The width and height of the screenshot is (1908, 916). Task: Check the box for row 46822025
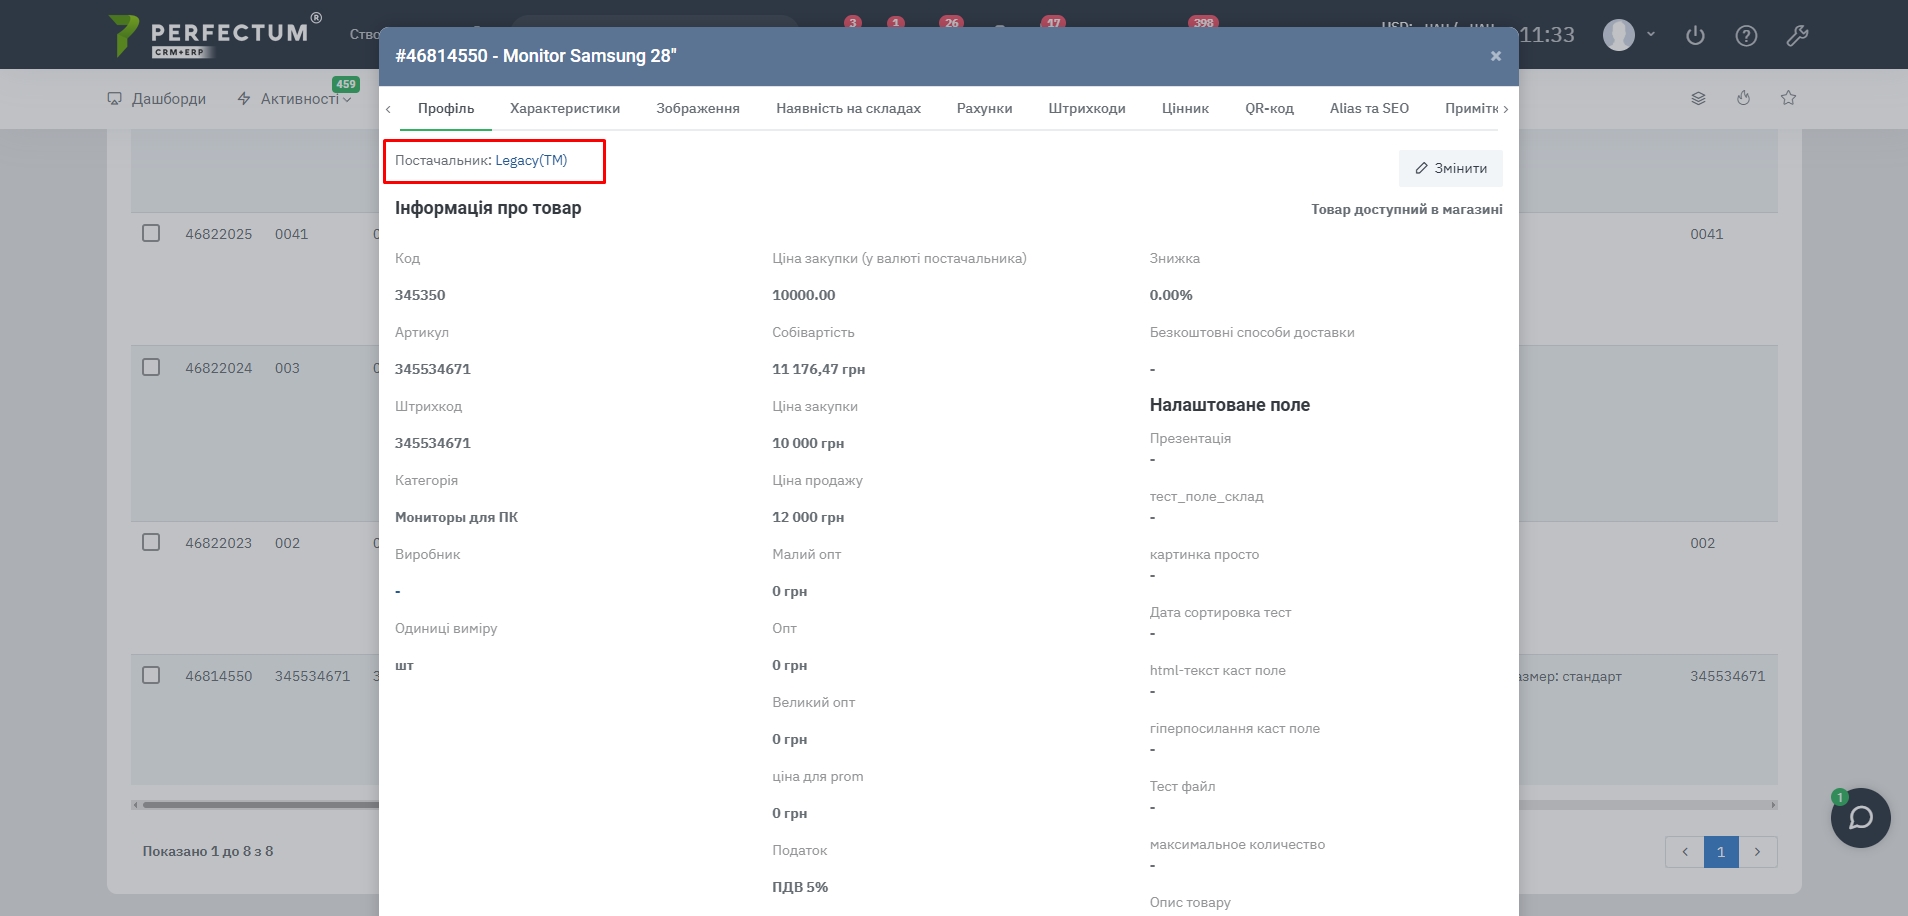tap(151, 233)
